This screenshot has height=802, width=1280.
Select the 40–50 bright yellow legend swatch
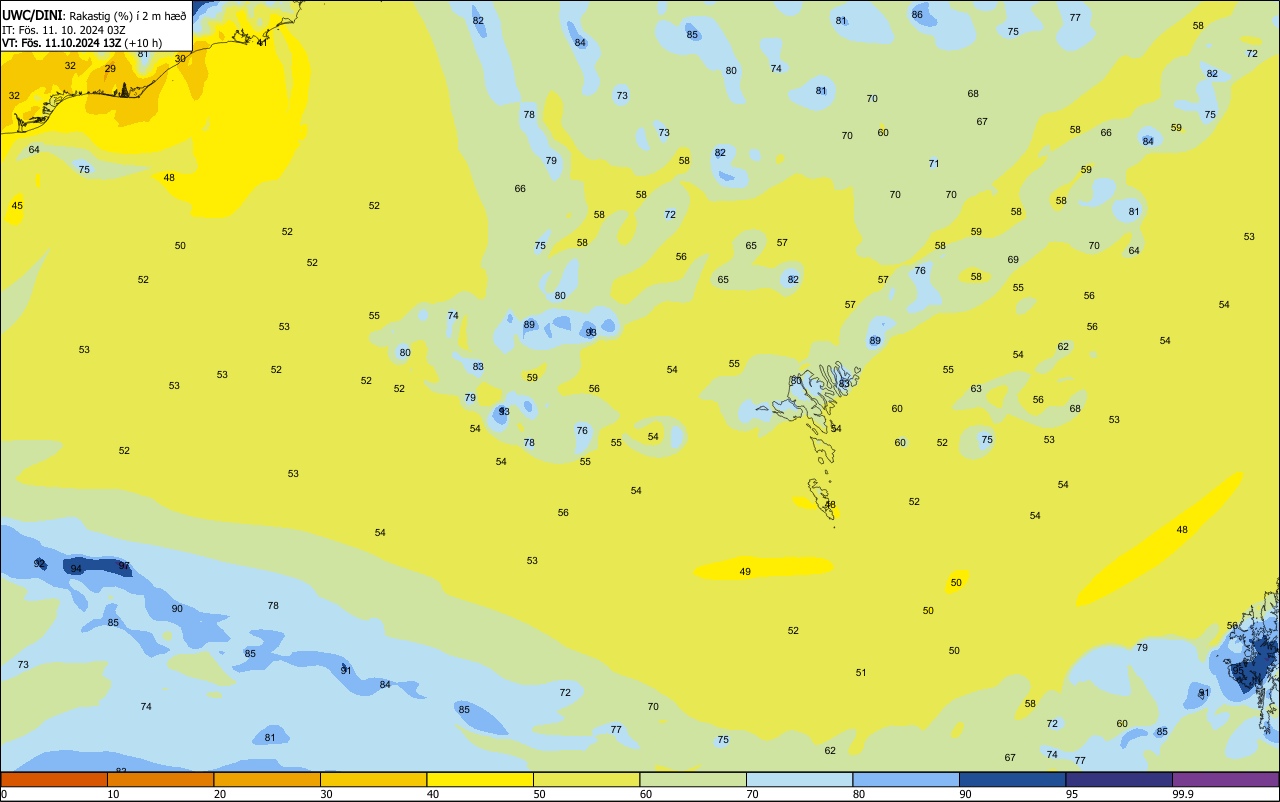[x=480, y=779]
